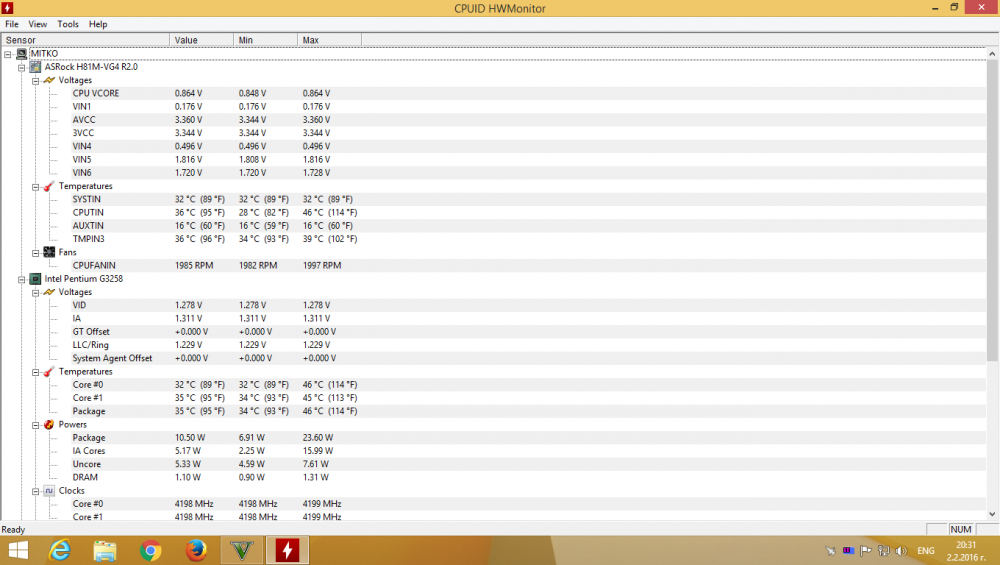Screen dimensions: 1000x565
Task: Click the scrollbar up arrow
Action: pyautogui.click(x=992, y=54)
